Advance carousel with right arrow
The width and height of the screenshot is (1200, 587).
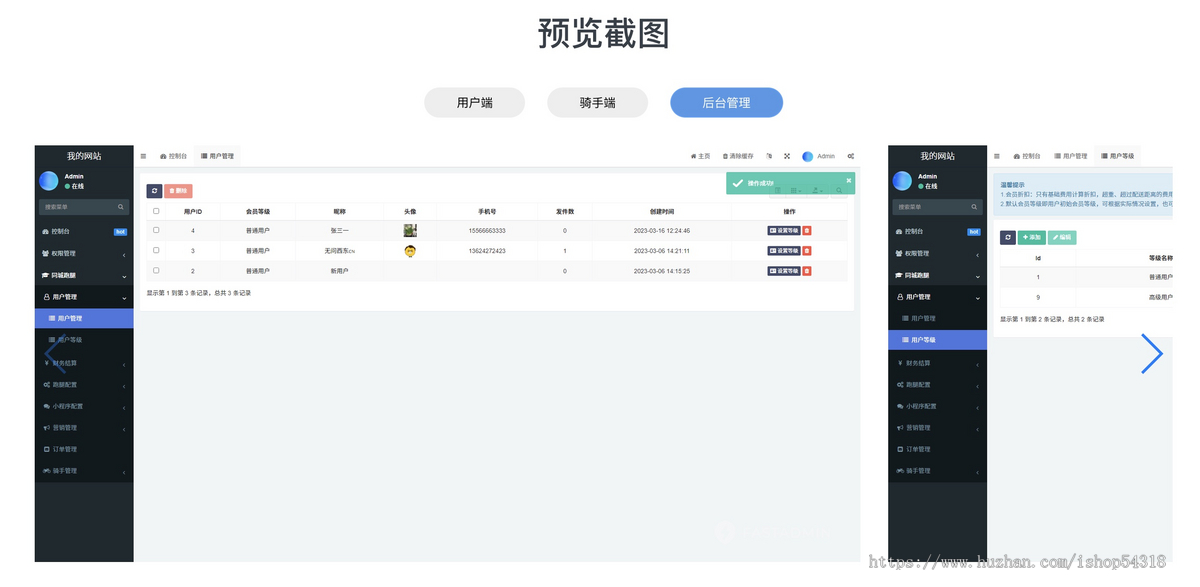click(x=1152, y=354)
